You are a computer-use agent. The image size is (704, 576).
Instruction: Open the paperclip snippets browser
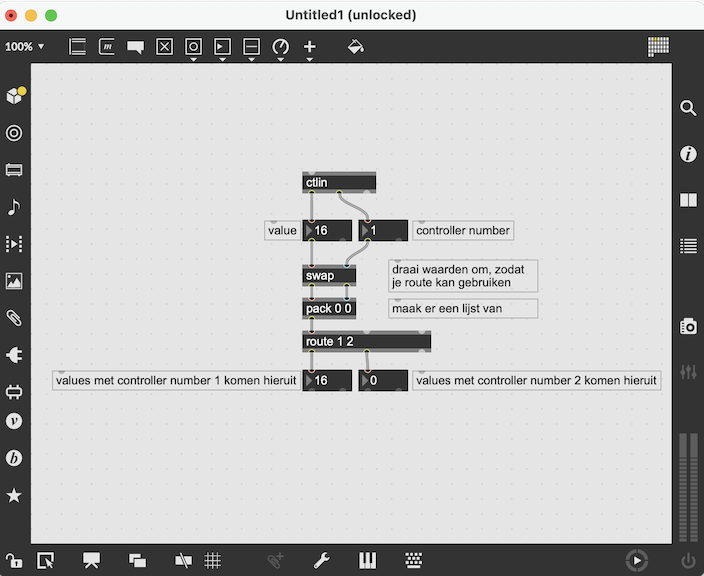point(14,318)
